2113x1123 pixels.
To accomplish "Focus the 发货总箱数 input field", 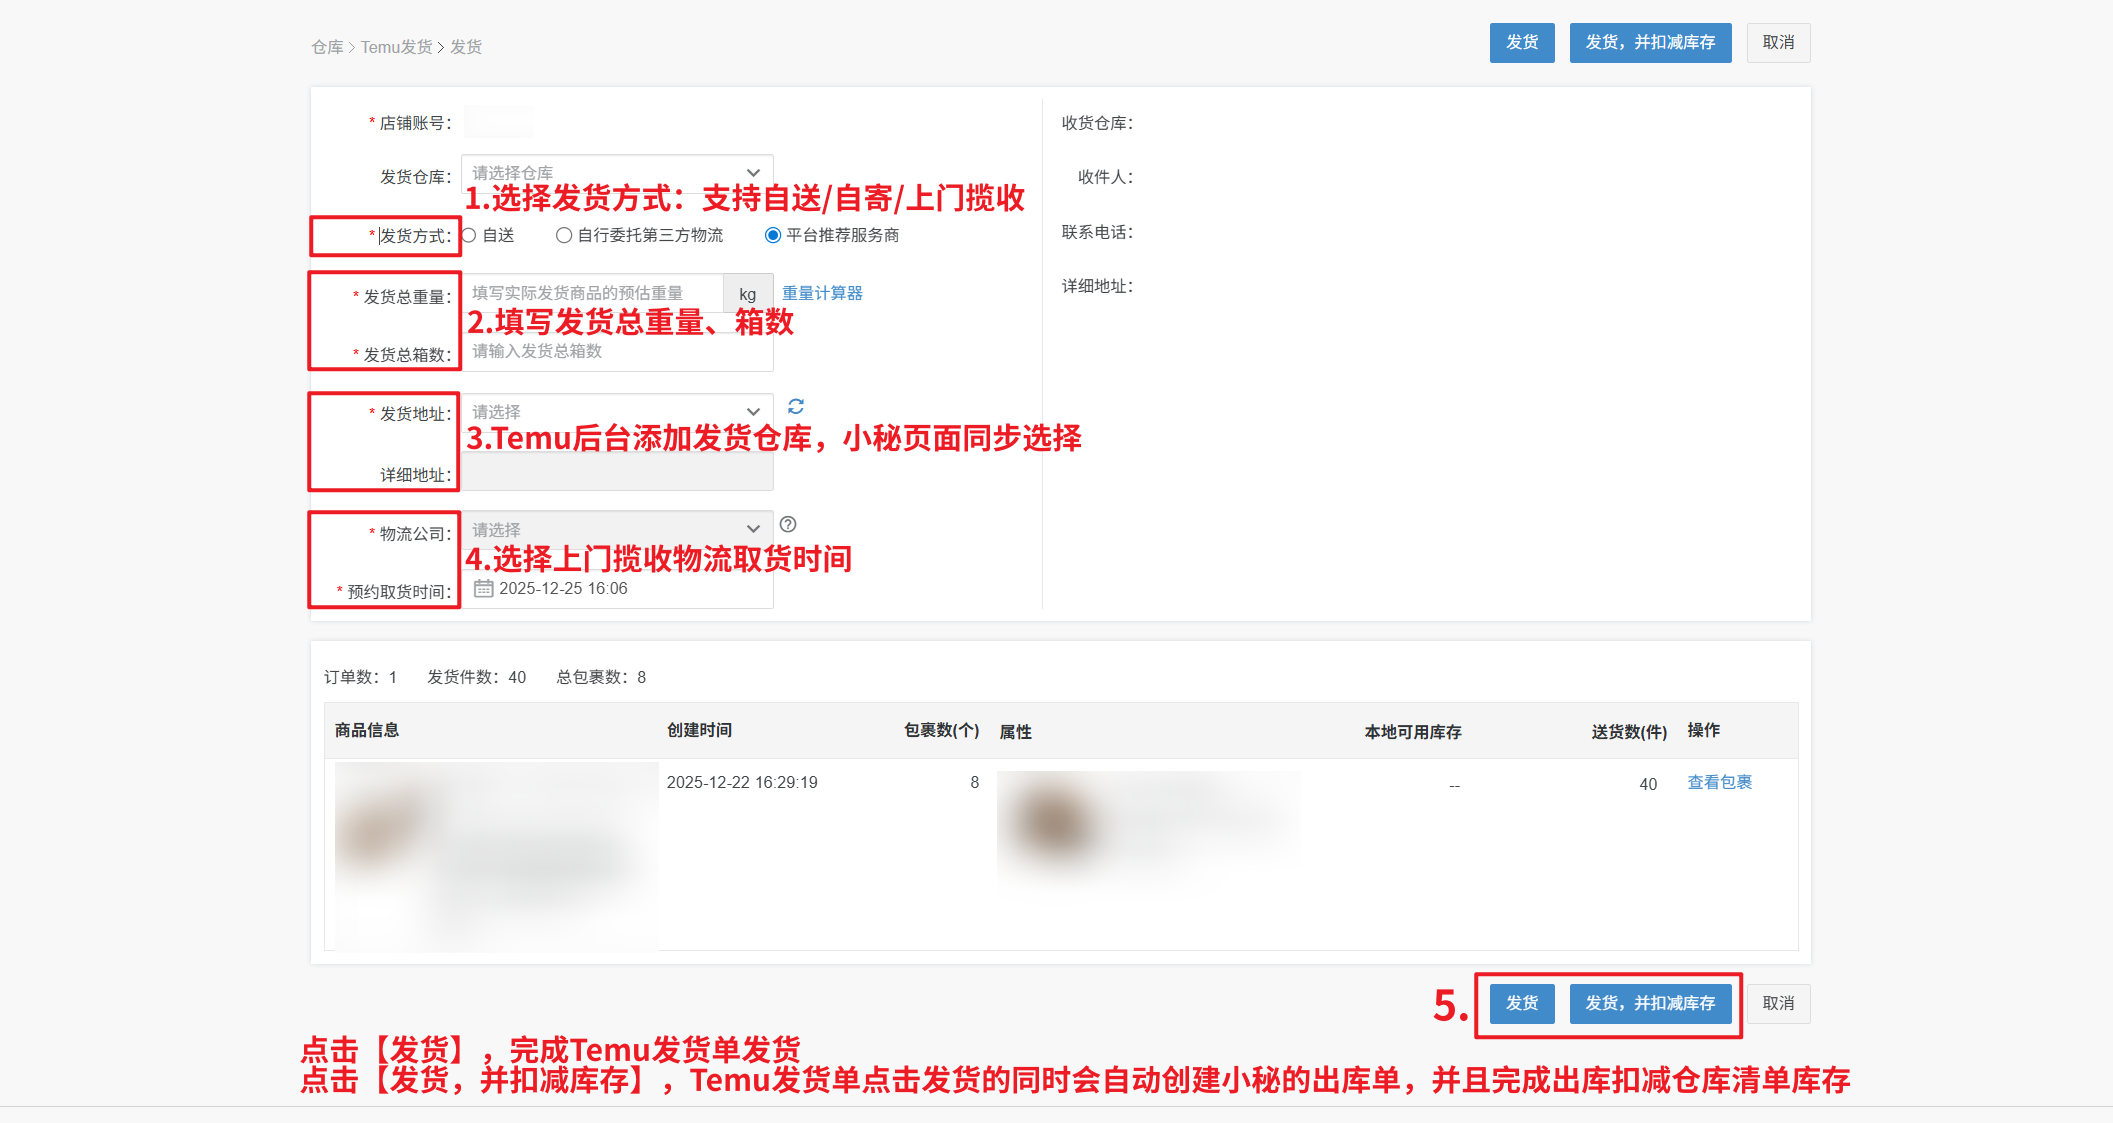I will (x=616, y=351).
